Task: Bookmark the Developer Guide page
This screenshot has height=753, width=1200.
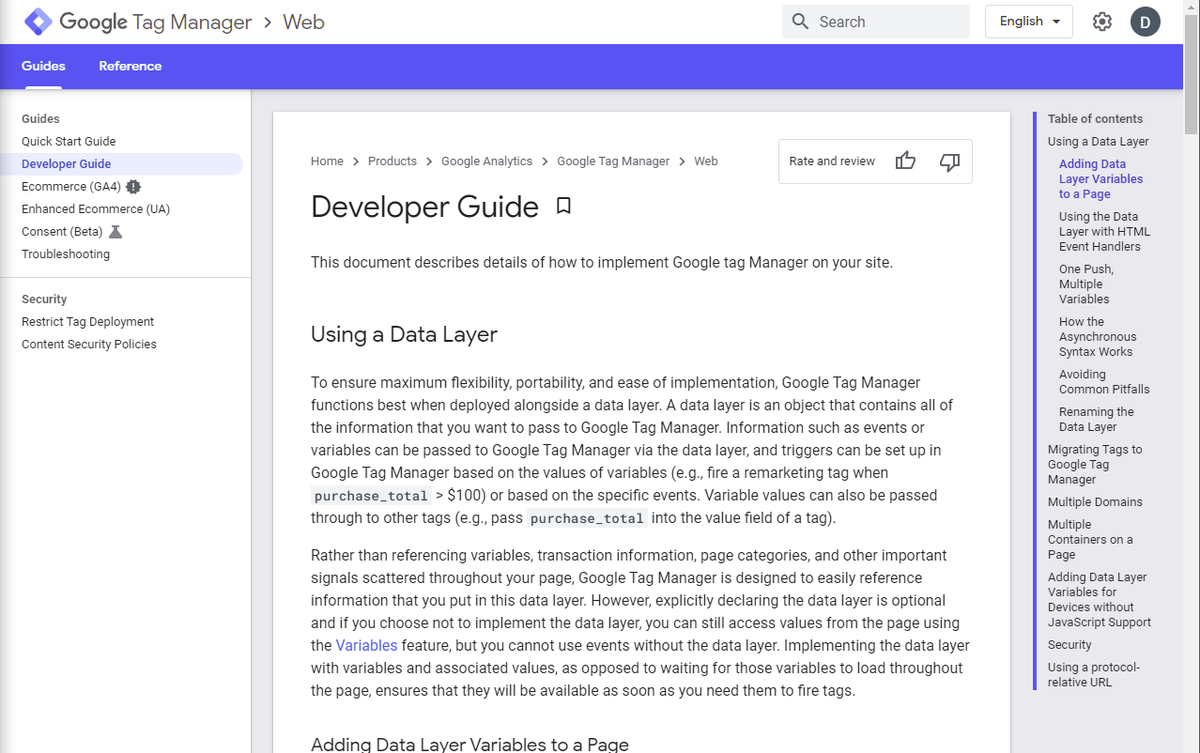Action: [563, 206]
